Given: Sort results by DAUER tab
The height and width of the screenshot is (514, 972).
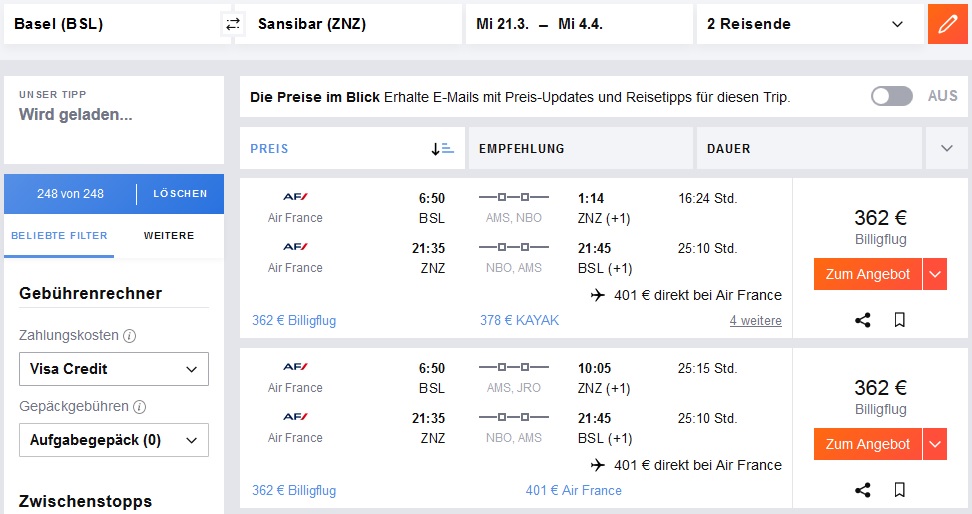Looking at the screenshot, I should [x=809, y=148].
